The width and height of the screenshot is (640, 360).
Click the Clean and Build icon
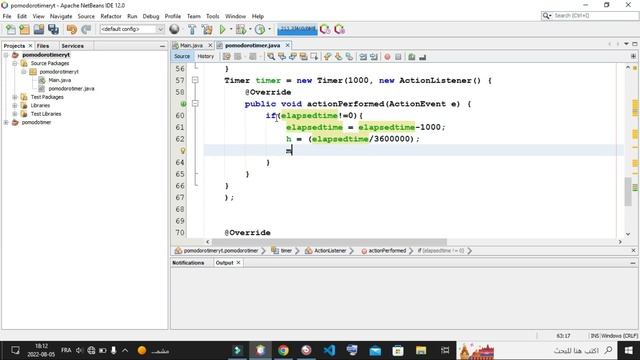click(207, 29)
